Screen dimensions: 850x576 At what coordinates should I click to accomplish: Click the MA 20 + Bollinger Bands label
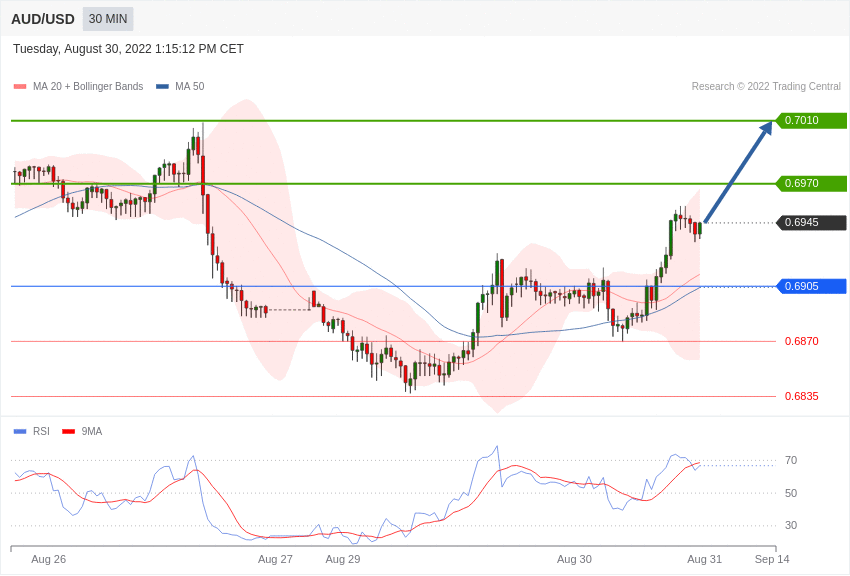click(x=88, y=87)
